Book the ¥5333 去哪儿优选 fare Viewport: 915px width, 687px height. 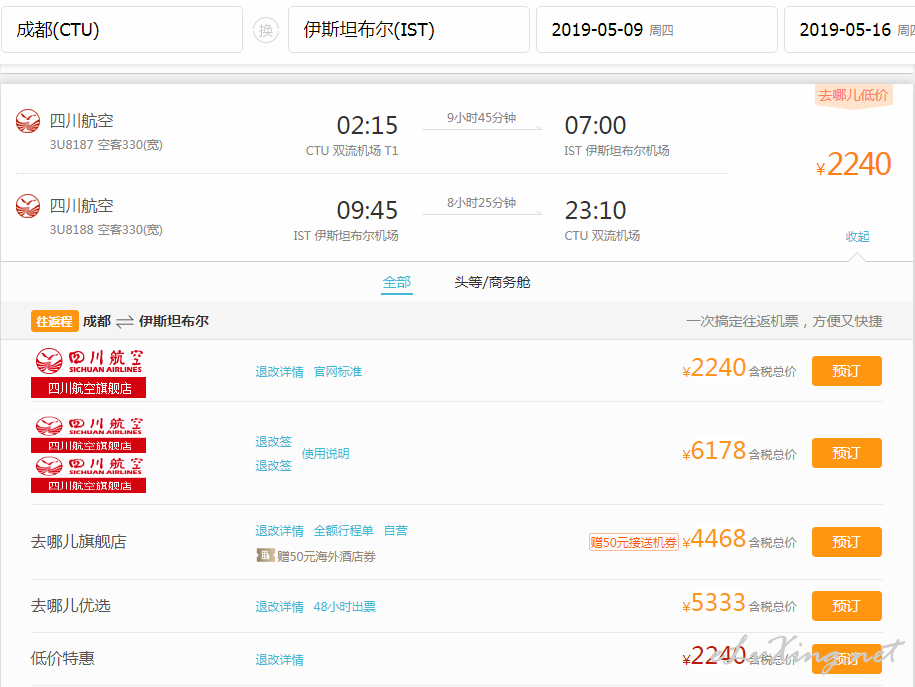tap(847, 606)
